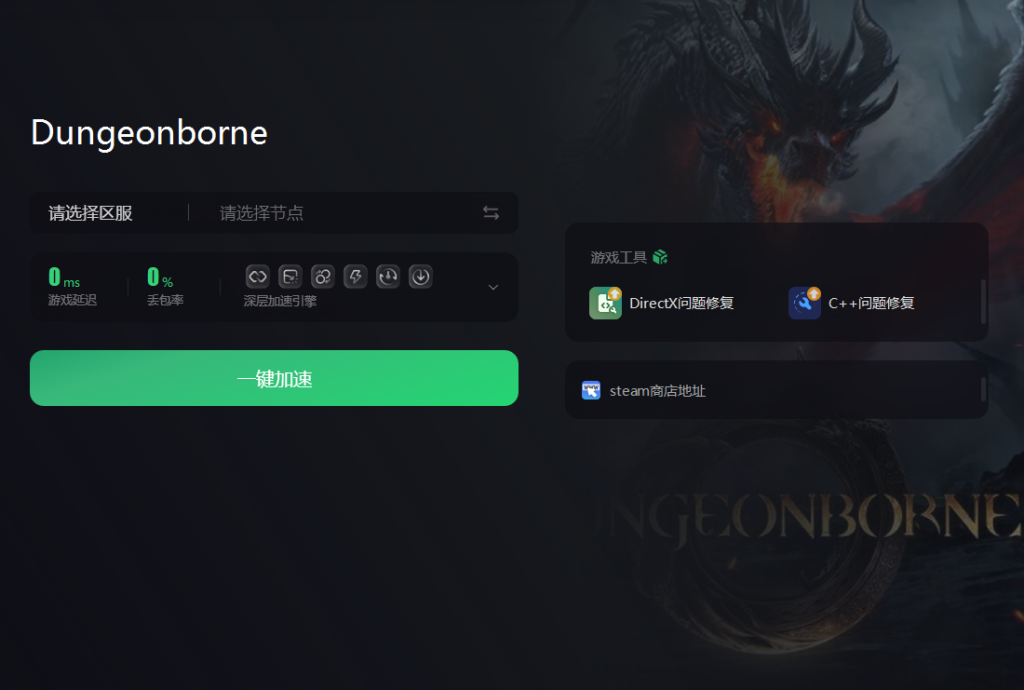Click the 一键加速 green button
Image resolution: width=1024 pixels, height=690 pixels.
[x=274, y=378]
